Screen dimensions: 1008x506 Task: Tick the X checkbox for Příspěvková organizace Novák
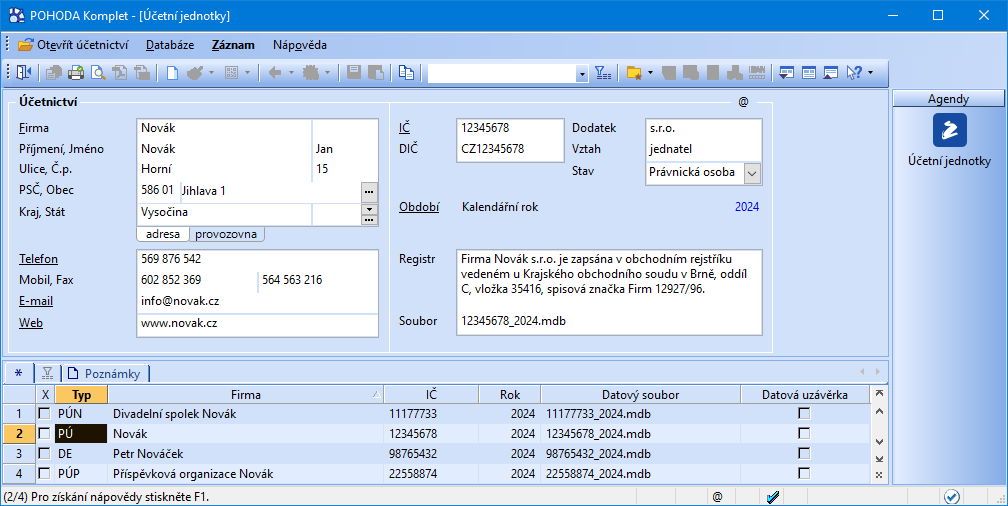[x=44, y=473]
